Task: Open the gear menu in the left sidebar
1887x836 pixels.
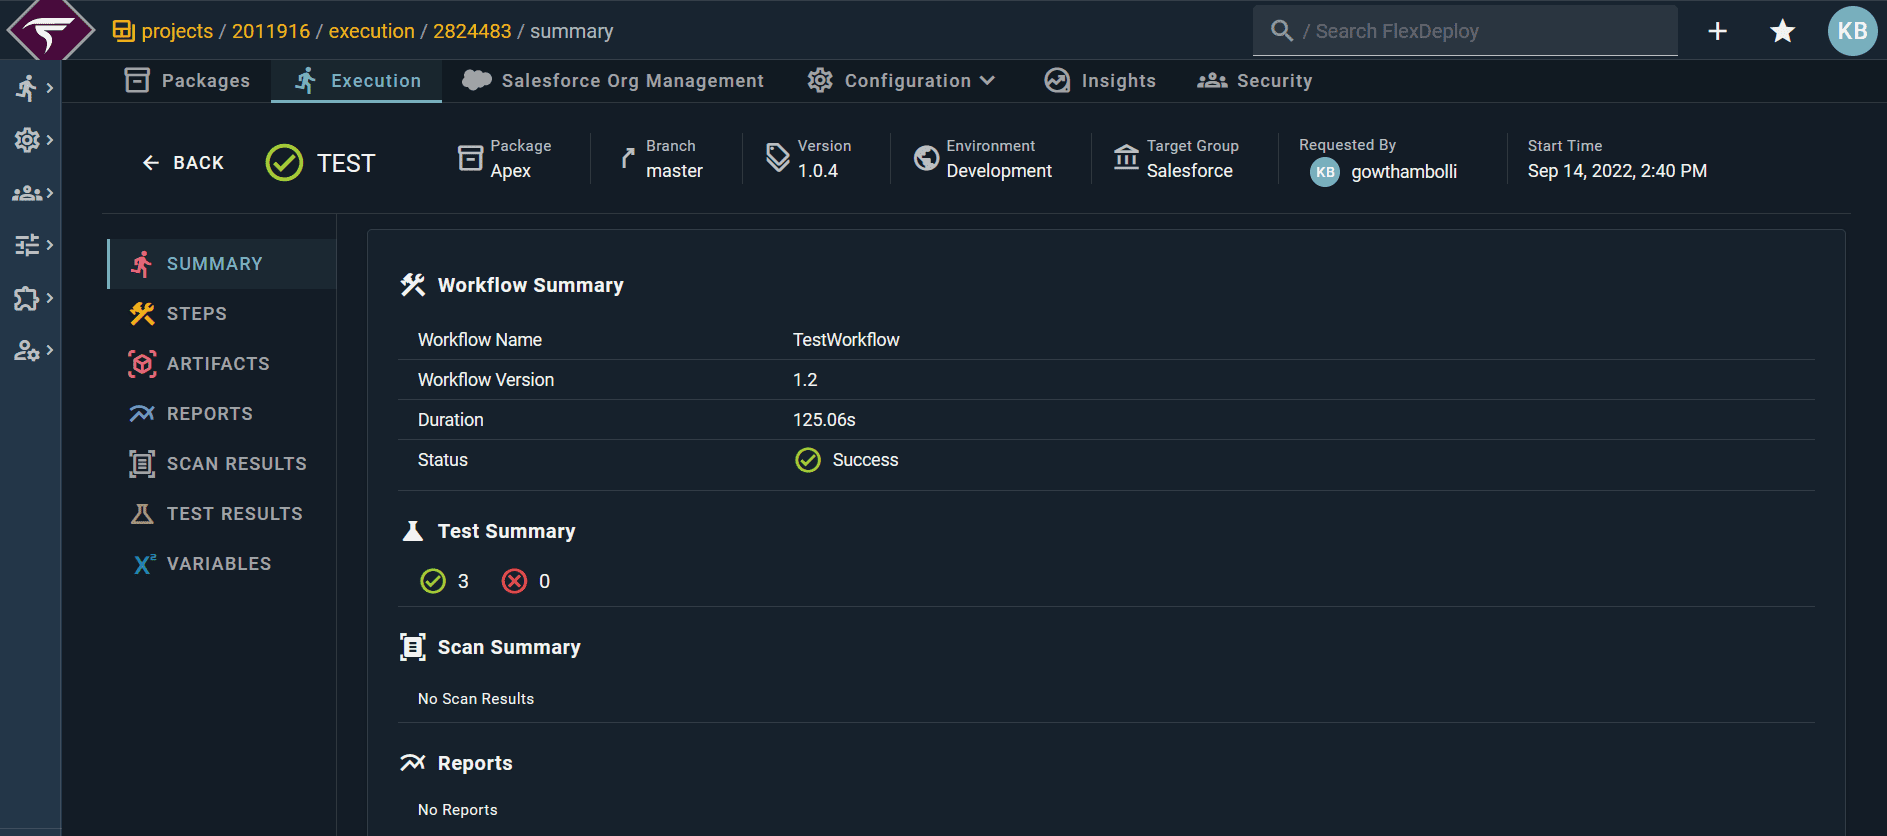Action: (x=32, y=140)
